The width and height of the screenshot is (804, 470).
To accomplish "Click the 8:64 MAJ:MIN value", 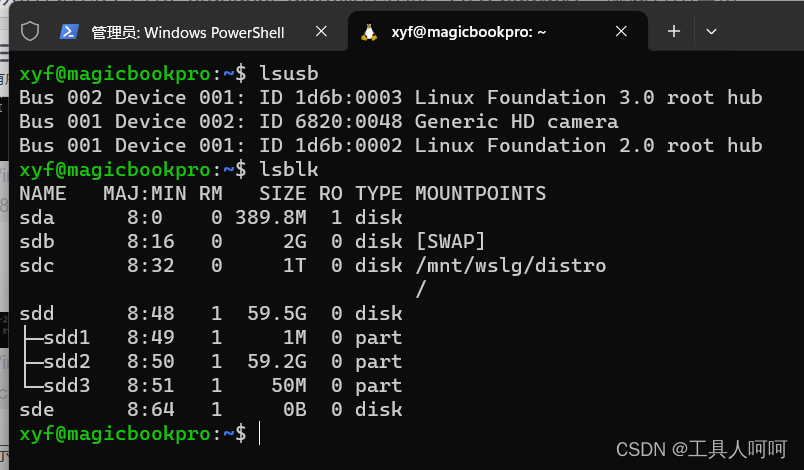I will click(x=151, y=410).
